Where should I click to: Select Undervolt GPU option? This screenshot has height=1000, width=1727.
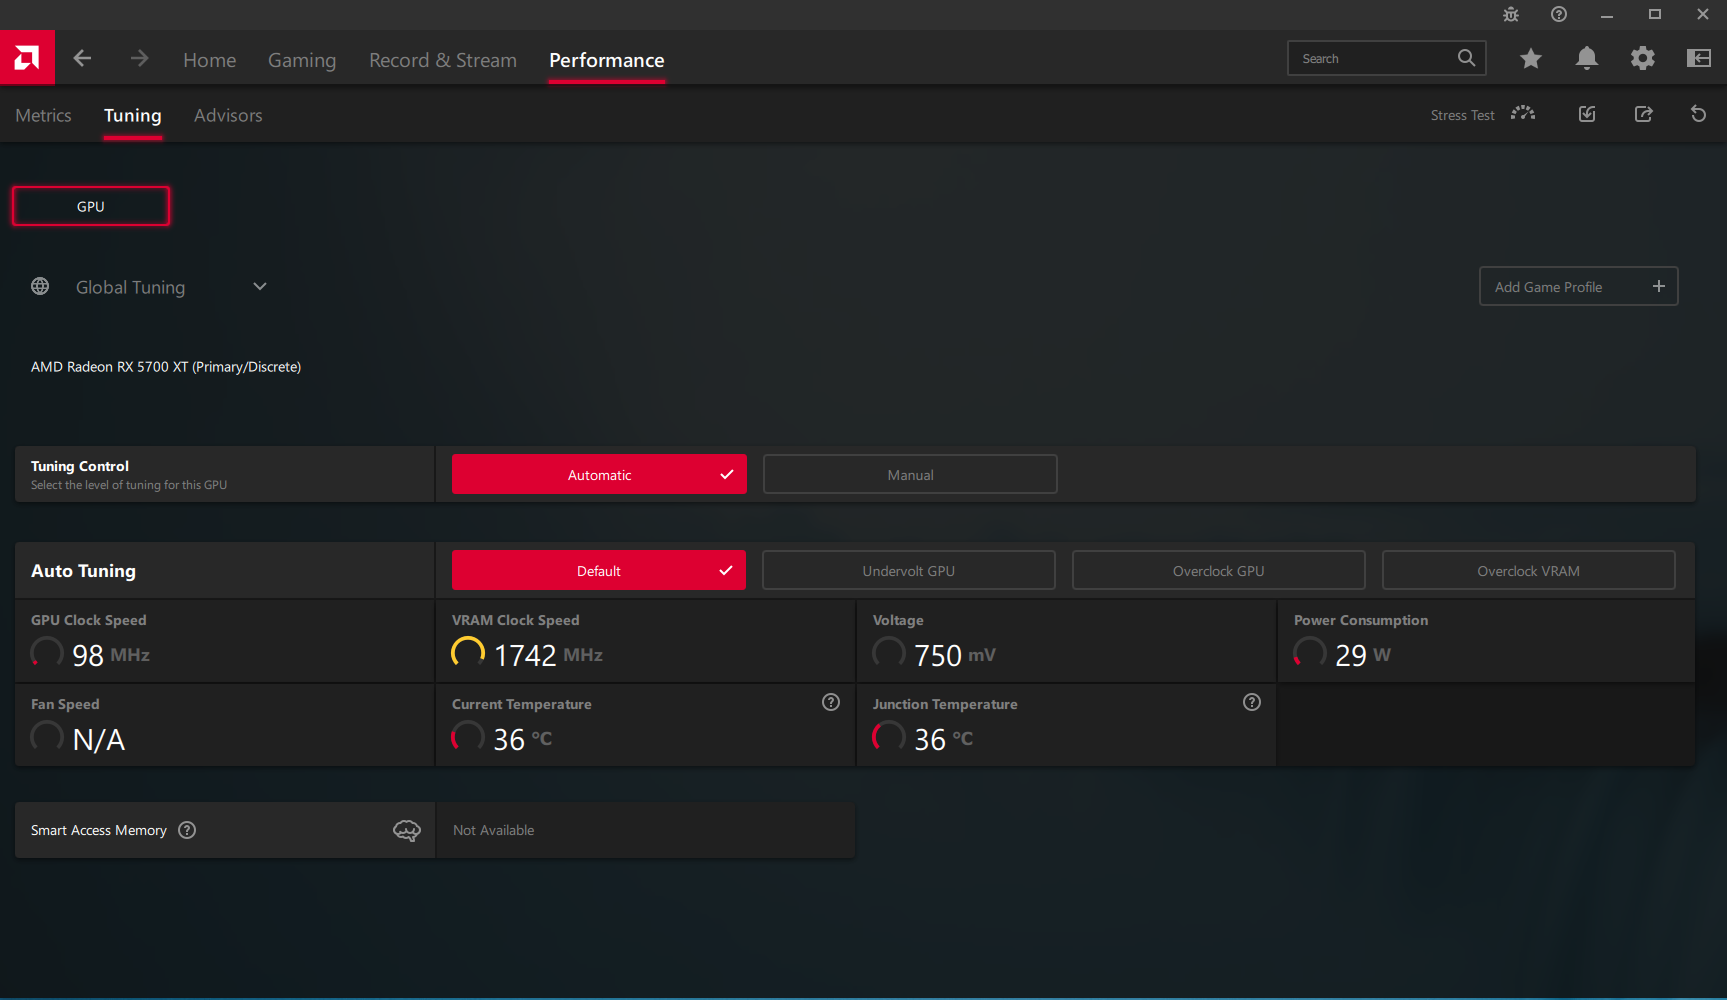point(909,570)
